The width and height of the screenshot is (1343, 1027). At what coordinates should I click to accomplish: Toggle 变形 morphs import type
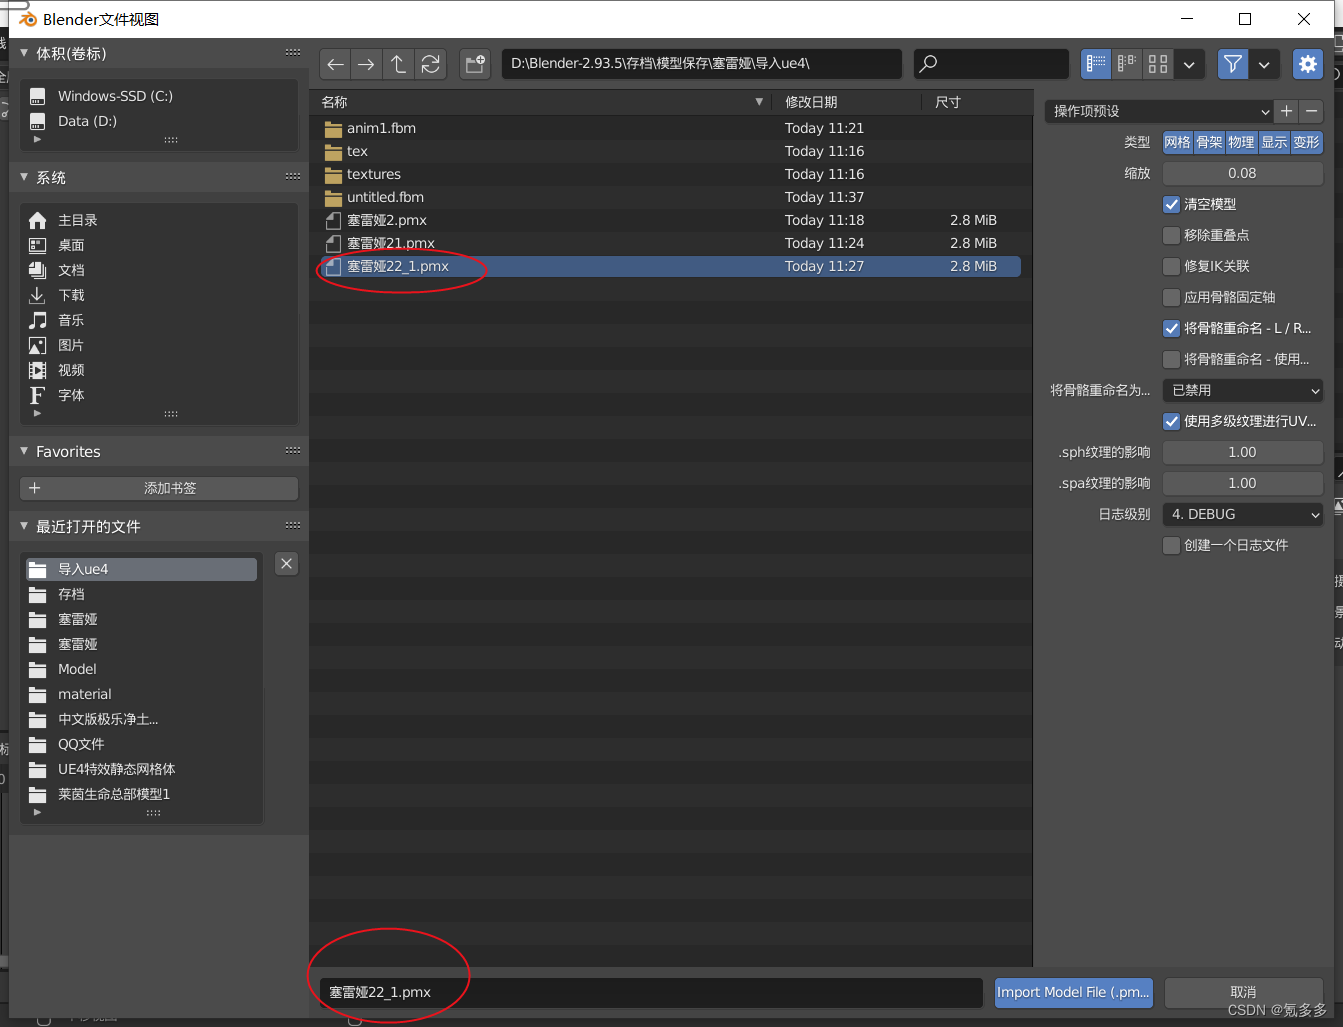[x=1307, y=142]
